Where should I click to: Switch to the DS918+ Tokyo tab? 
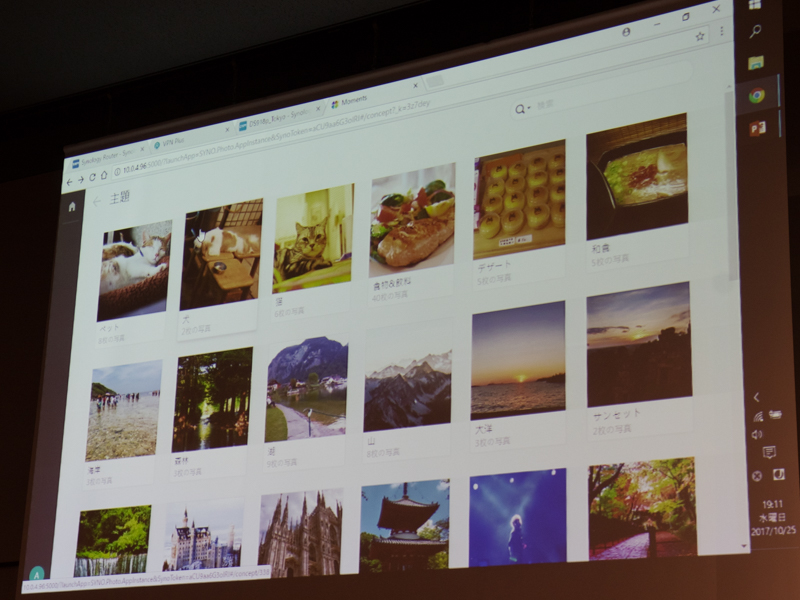[x=279, y=118]
